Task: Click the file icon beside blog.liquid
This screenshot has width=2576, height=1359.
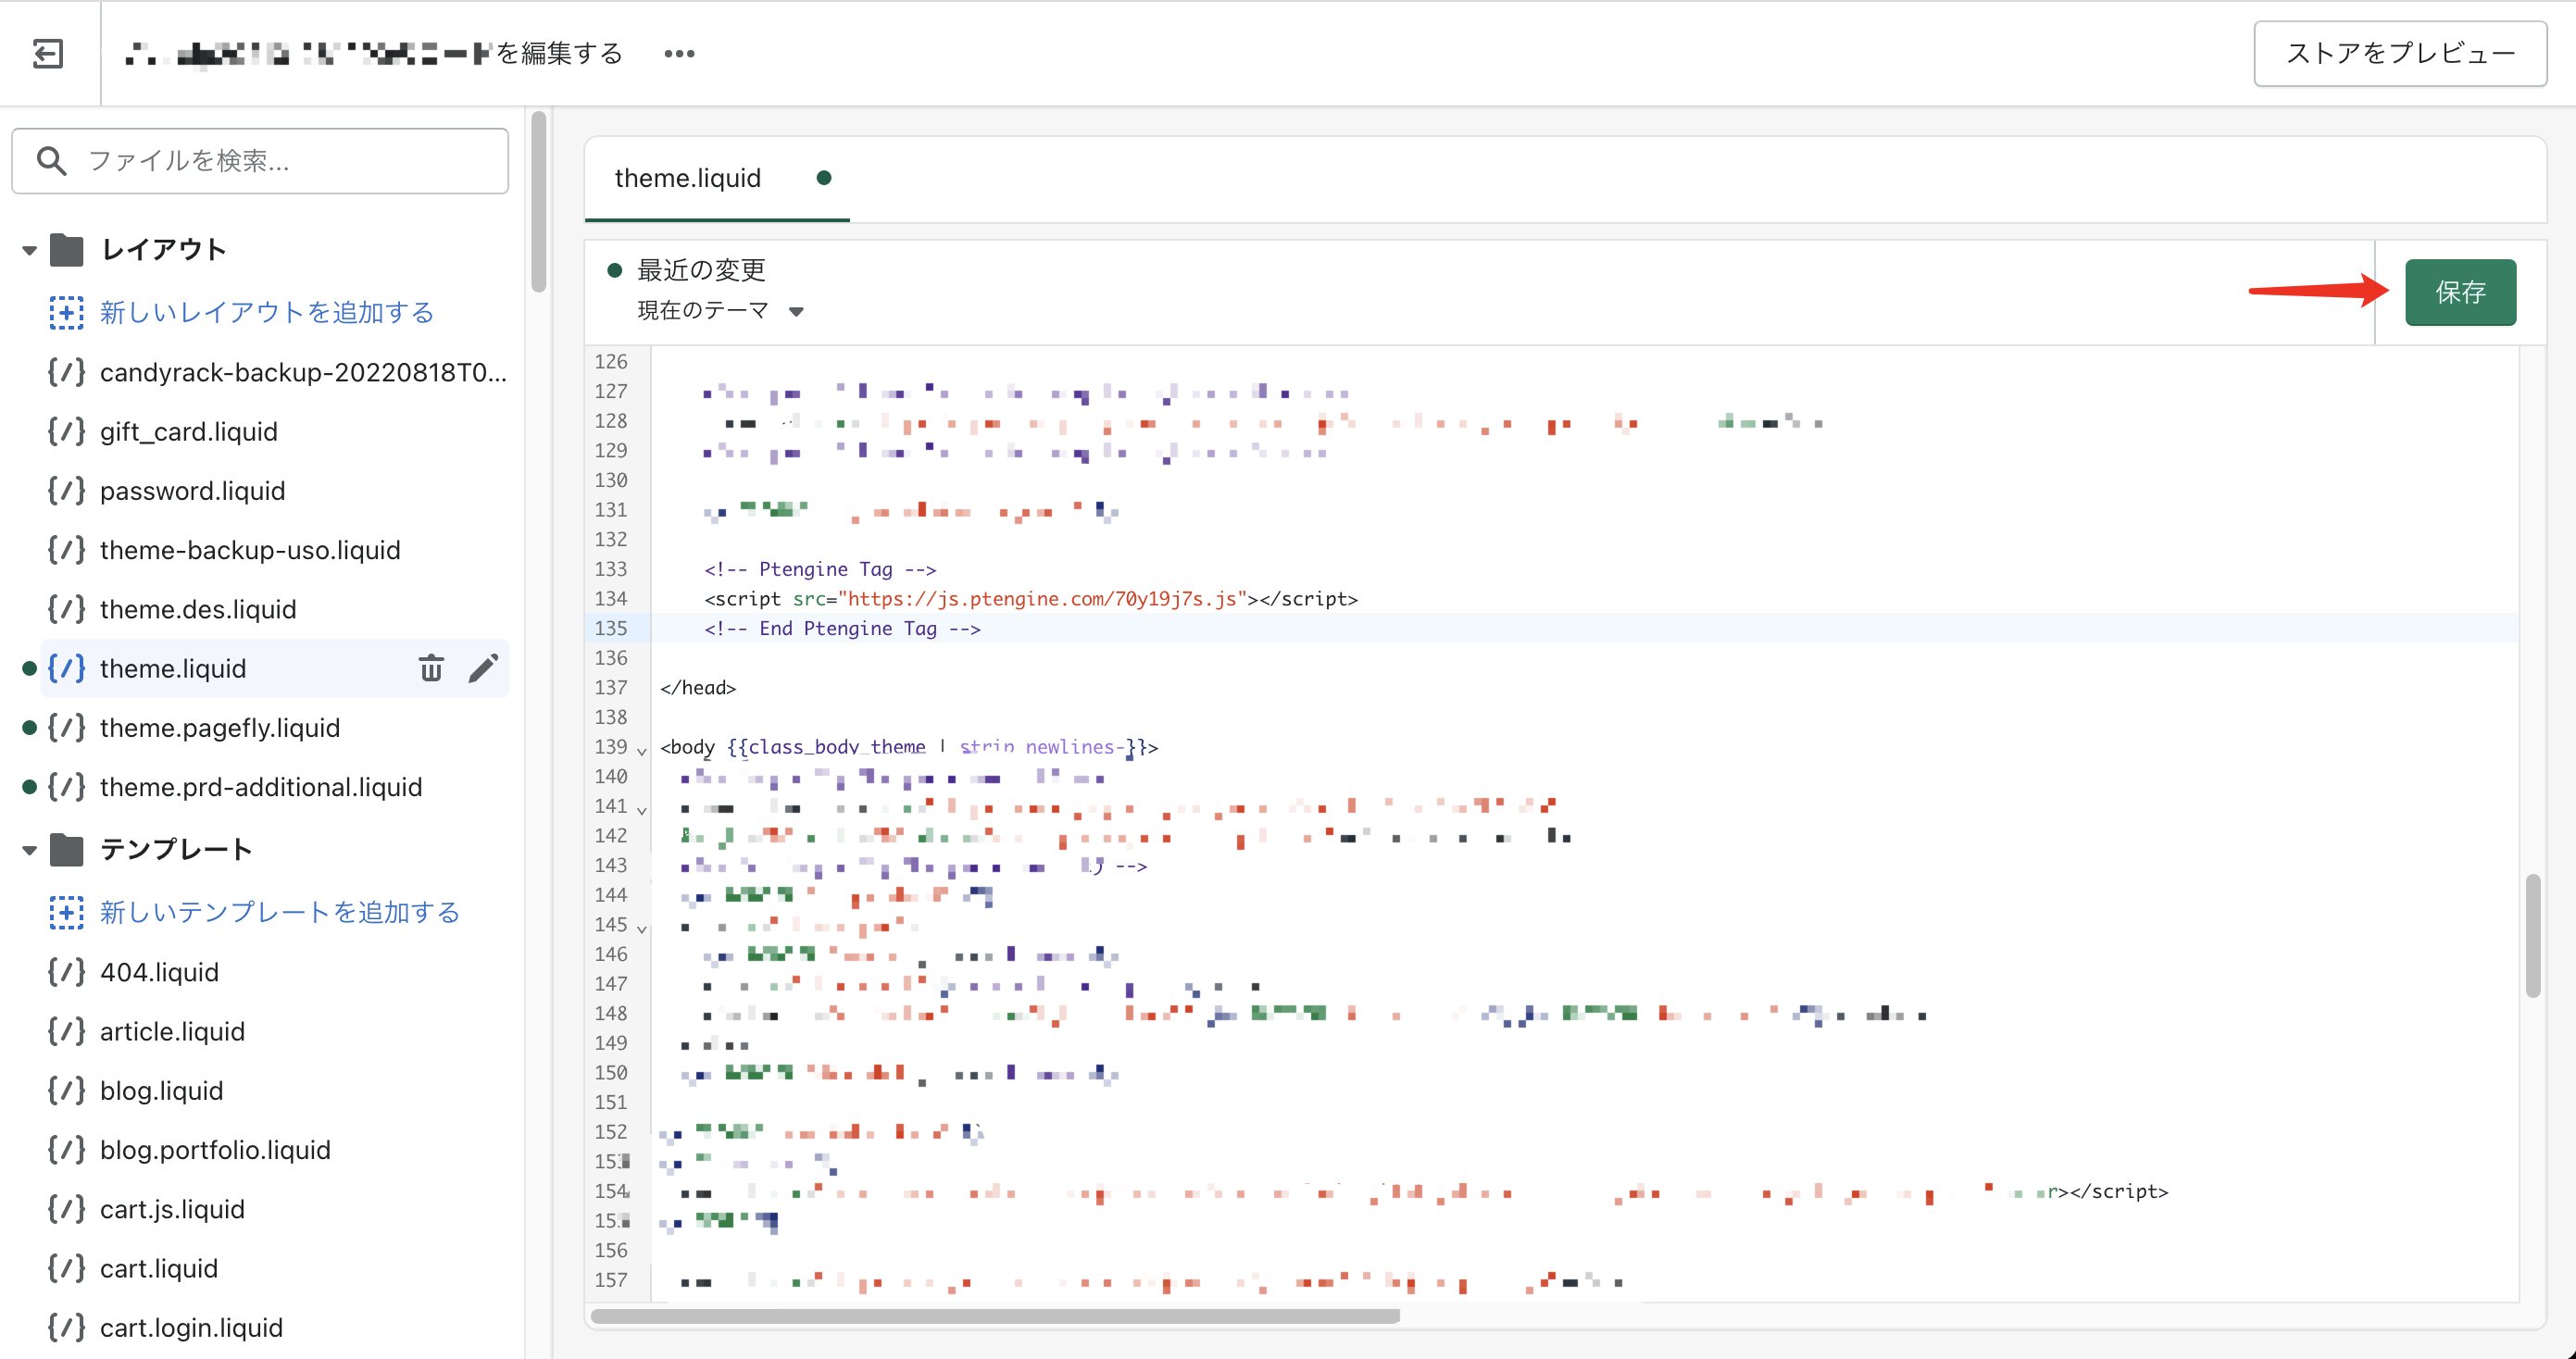Action: pyautogui.click(x=67, y=1090)
